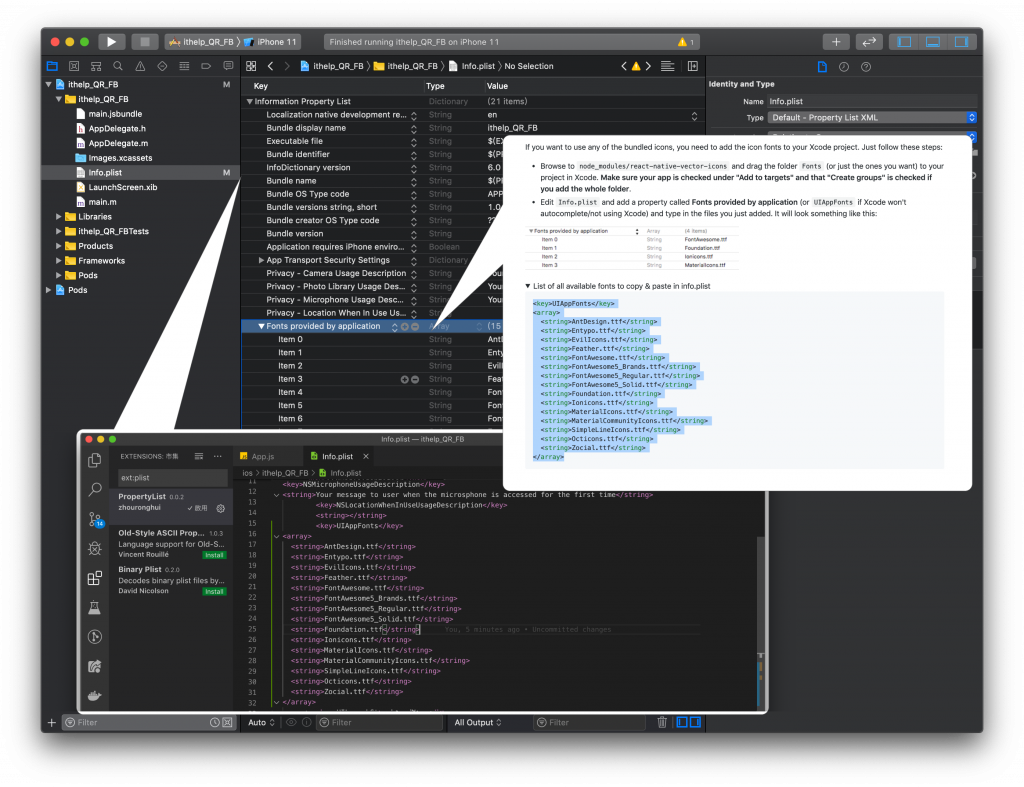Viewport: 1024px width, 787px height.
Task: Toggle the right inspector panel
Action: (961, 42)
